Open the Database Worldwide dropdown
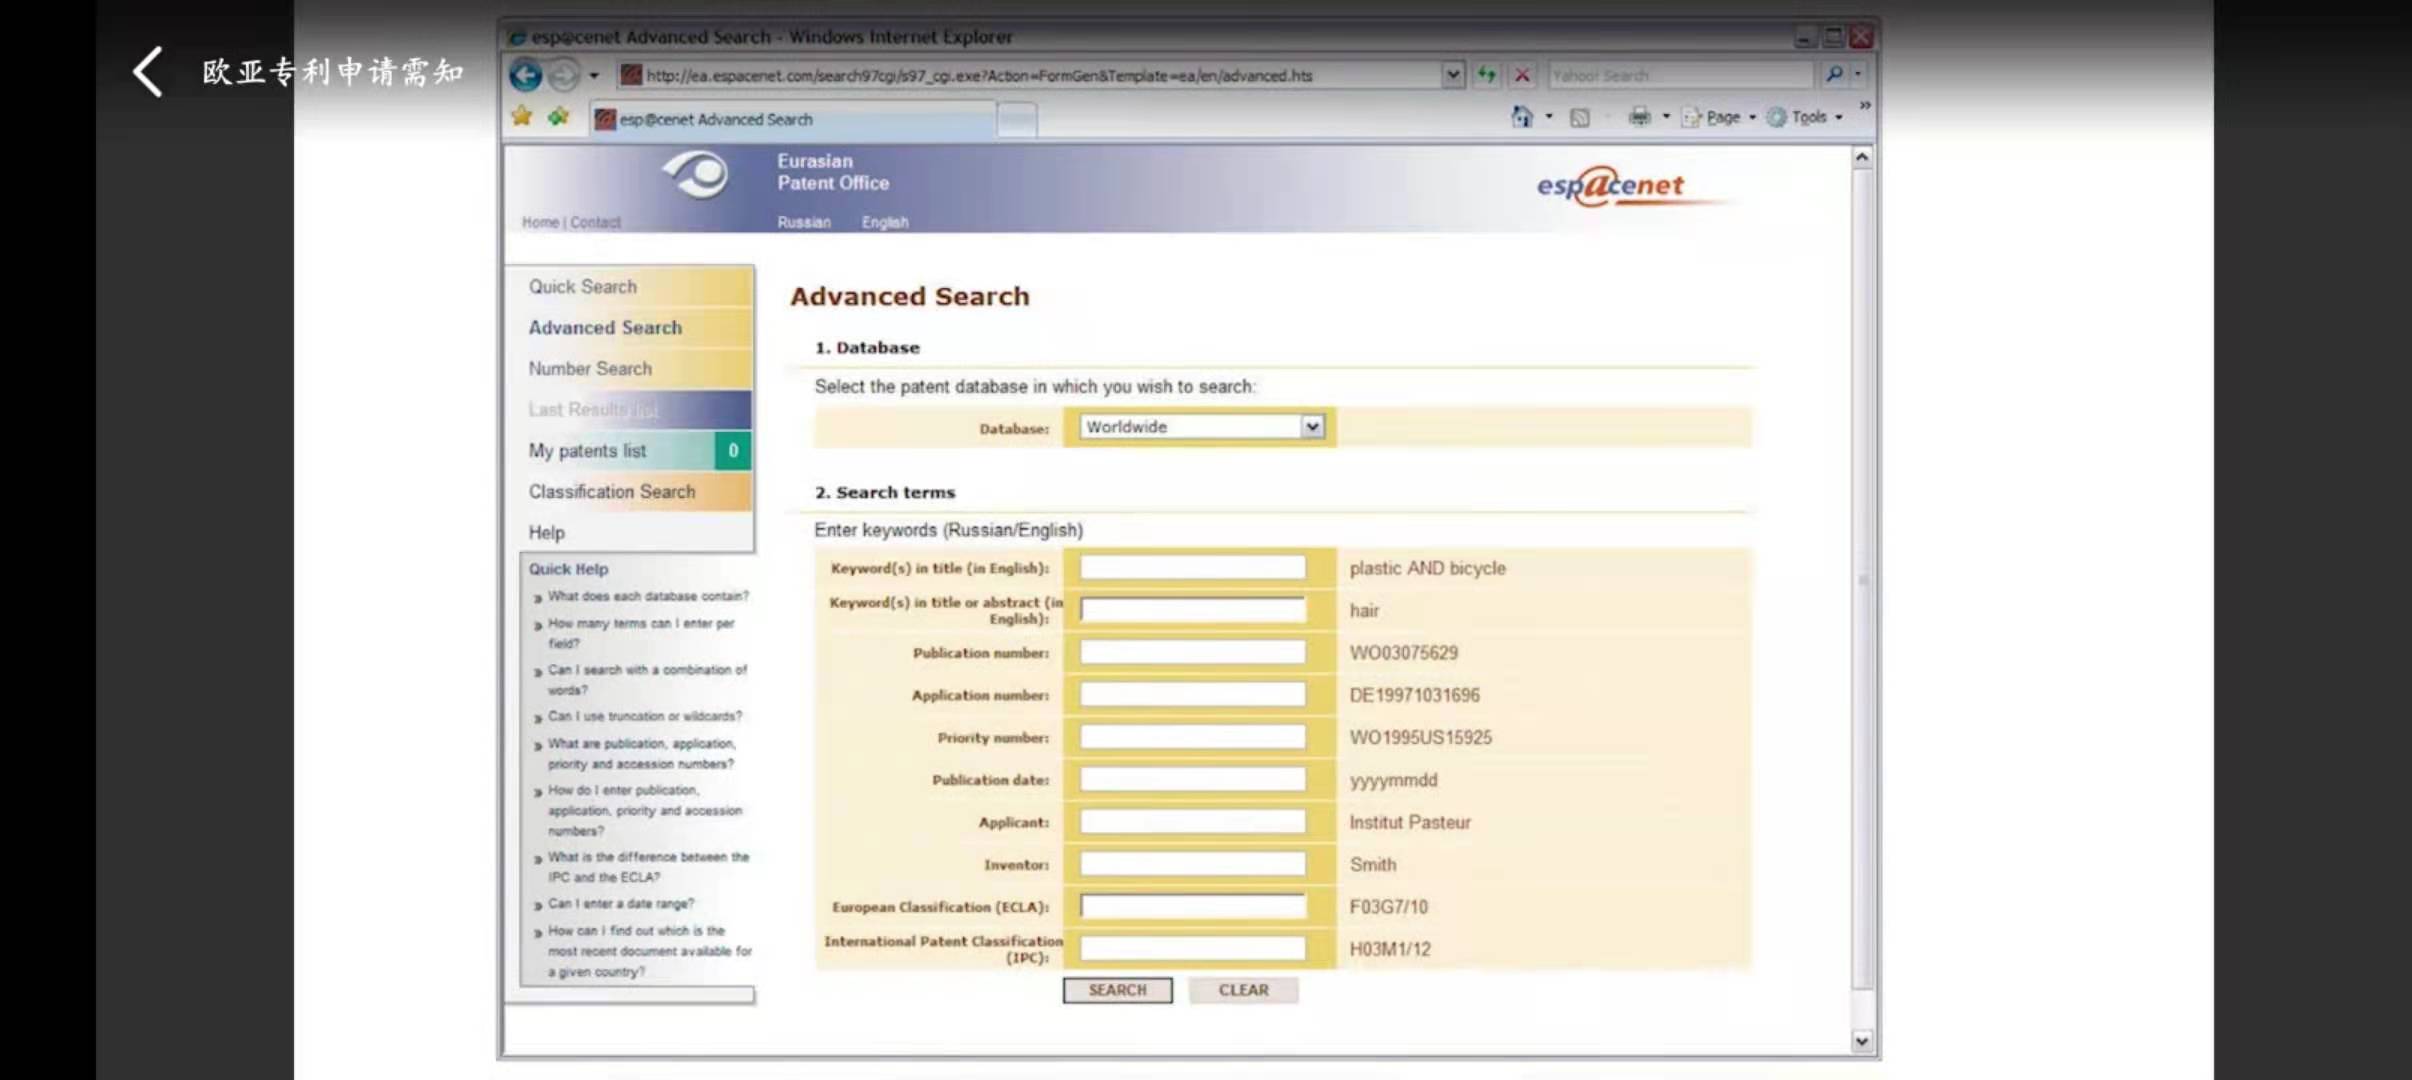 (1312, 427)
